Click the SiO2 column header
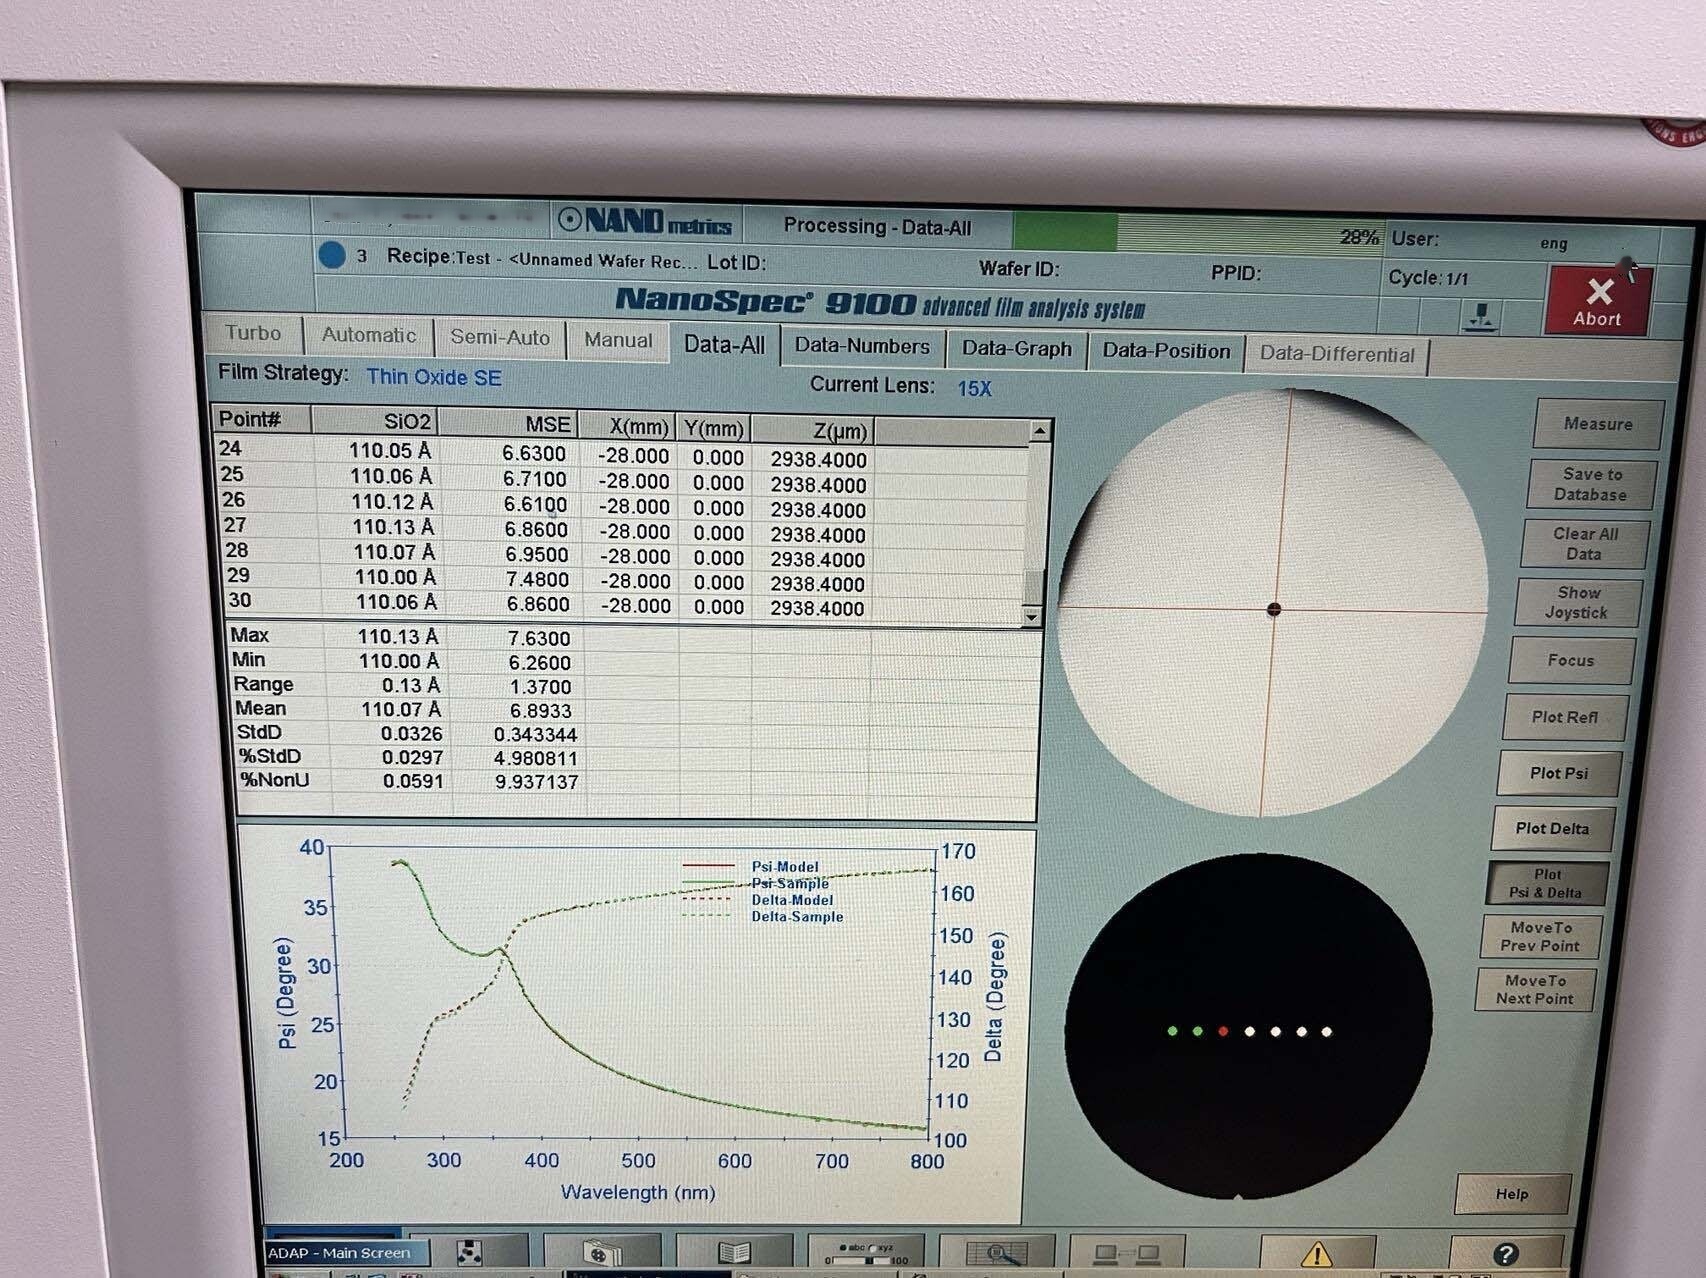Screen dimensions: 1706x1278 coord(374,421)
